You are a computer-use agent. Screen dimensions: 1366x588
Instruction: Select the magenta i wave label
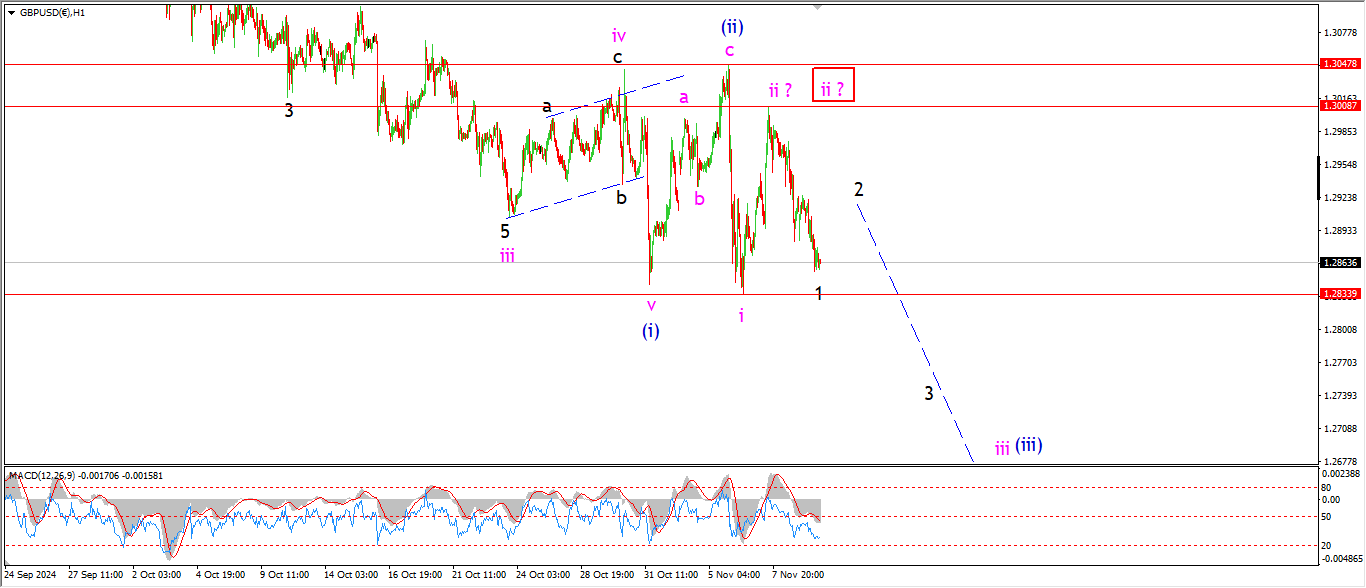[741, 315]
